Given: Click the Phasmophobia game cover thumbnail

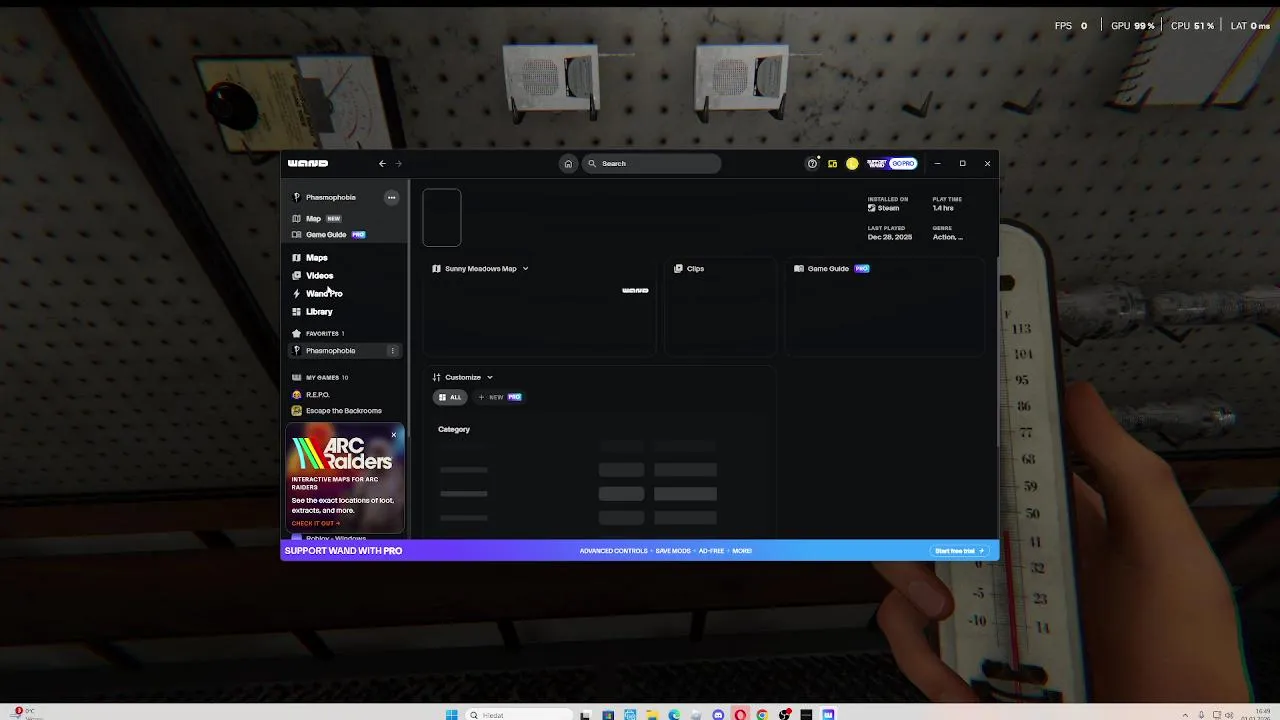Looking at the screenshot, I should pos(442,218).
